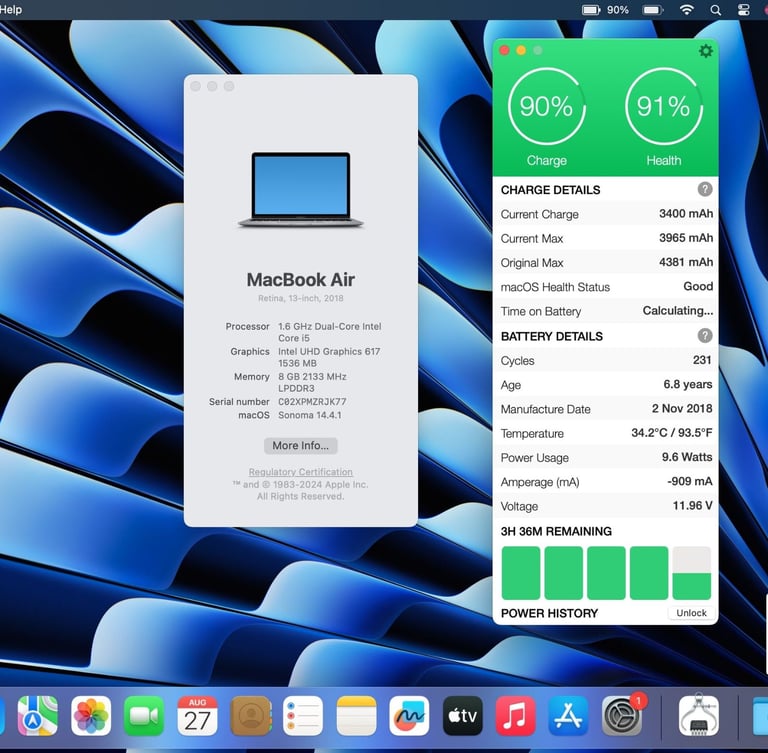Open System Information chip icon in Dock
Image resolution: width=768 pixels, height=753 pixels.
(699, 716)
